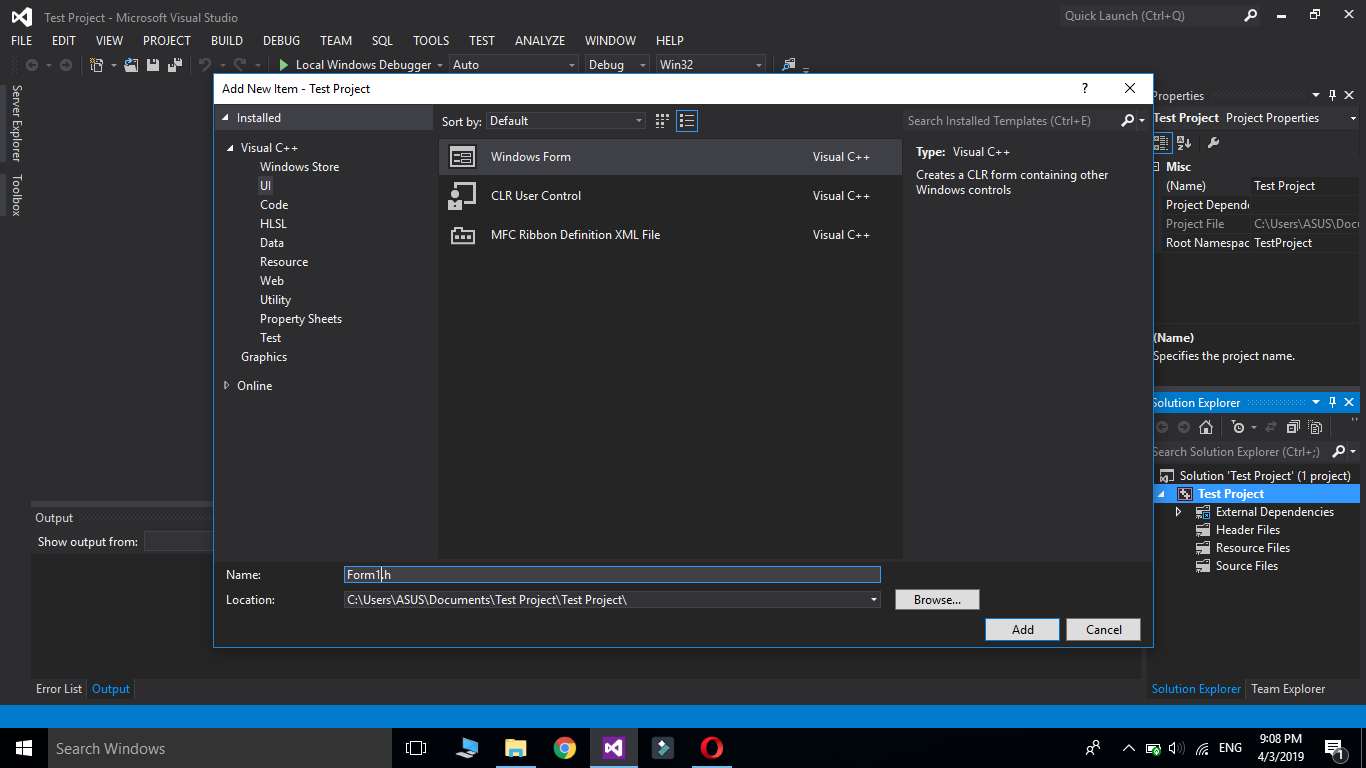1366x768 pixels.
Task: Click the Properties wrench icon
Action: [x=1213, y=142]
